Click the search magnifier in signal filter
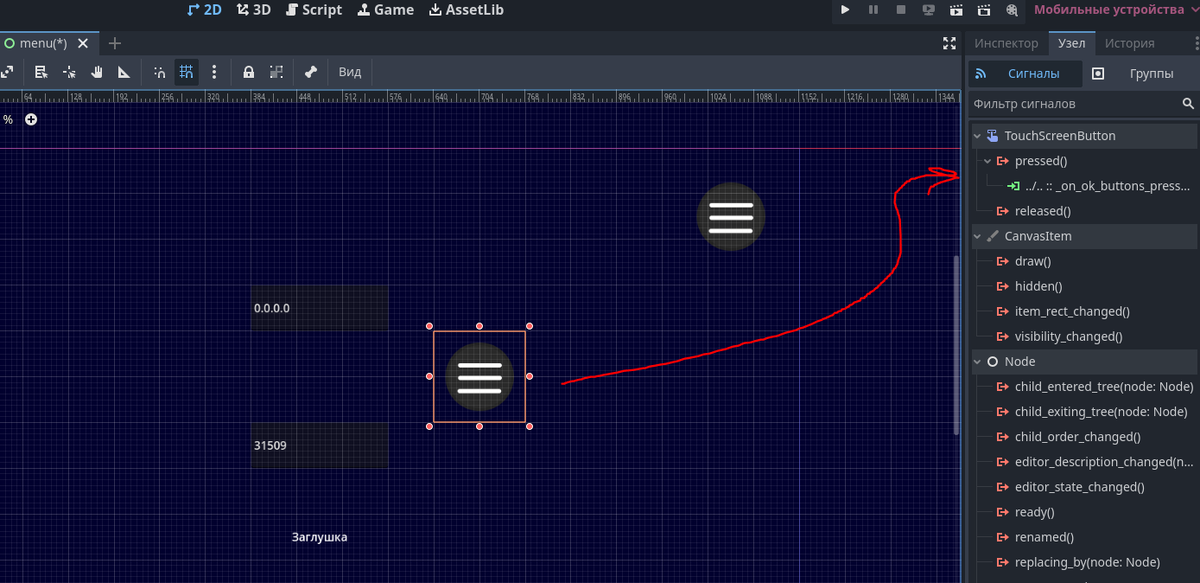 point(1188,103)
